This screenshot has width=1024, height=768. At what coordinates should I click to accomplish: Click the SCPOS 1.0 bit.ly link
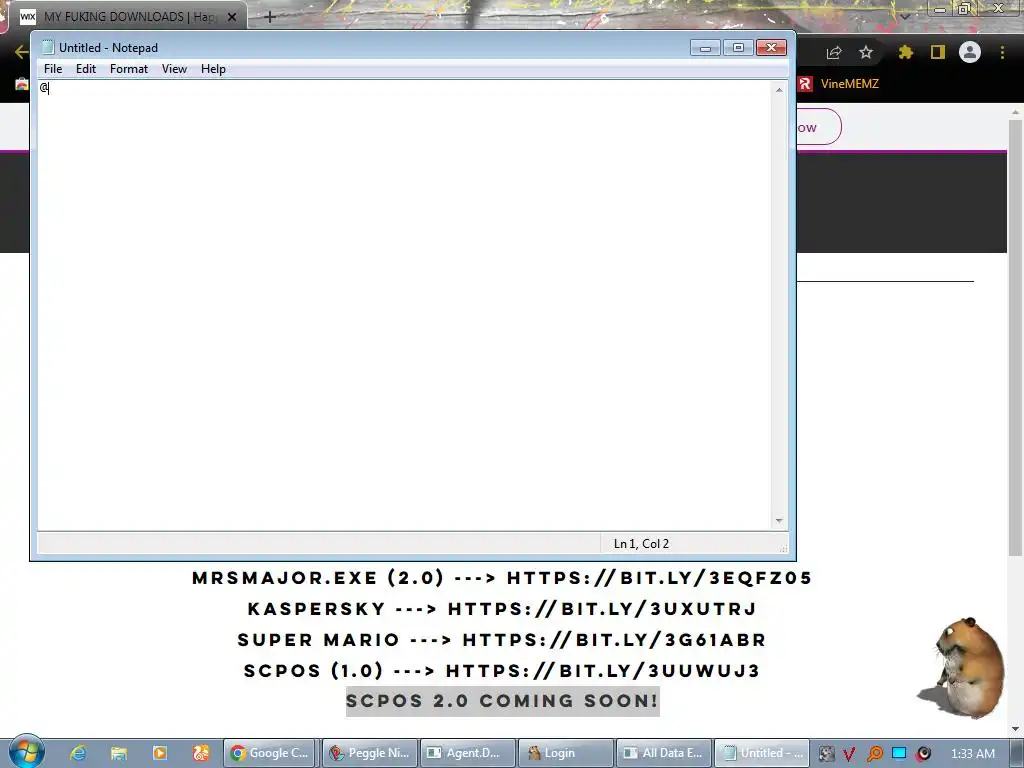(603, 670)
